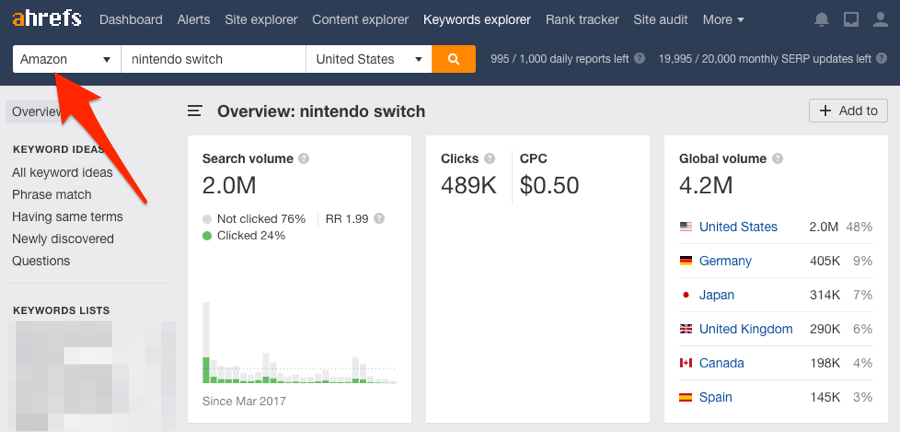Open the notifications bell icon
Viewport: 900px width, 432px height.
pyautogui.click(x=822, y=20)
